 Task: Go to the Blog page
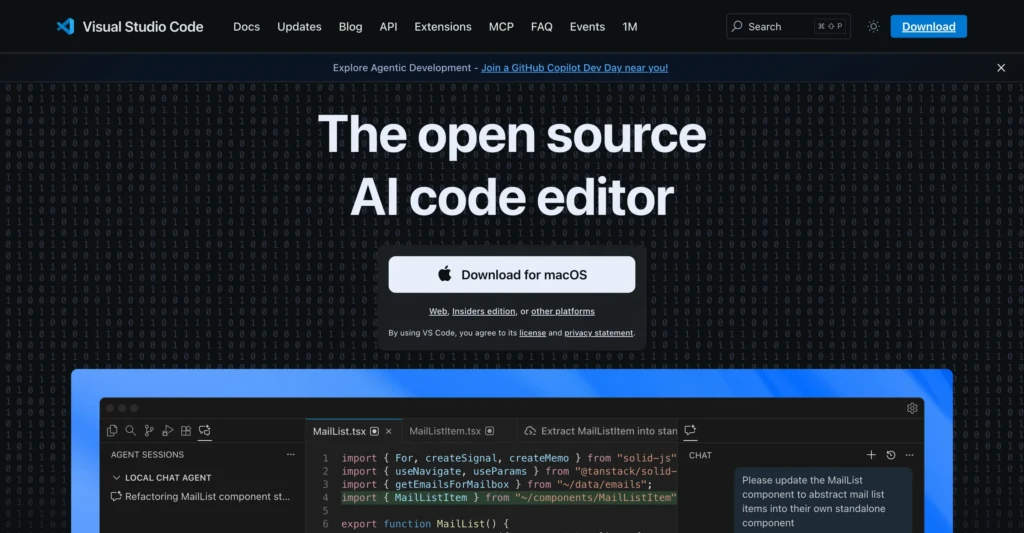click(350, 27)
